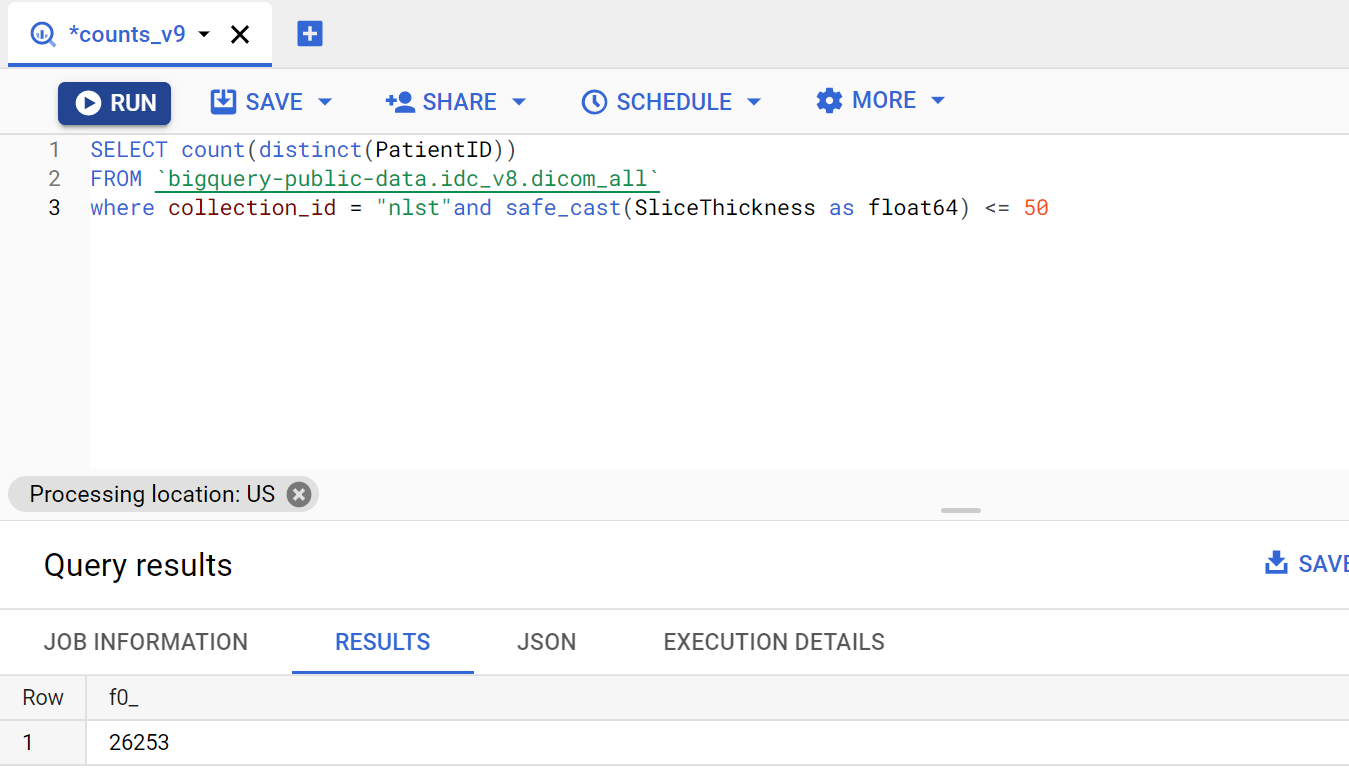Click the Save query disk icon
This screenshot has height=784, width=1349.
pos(224,101)
